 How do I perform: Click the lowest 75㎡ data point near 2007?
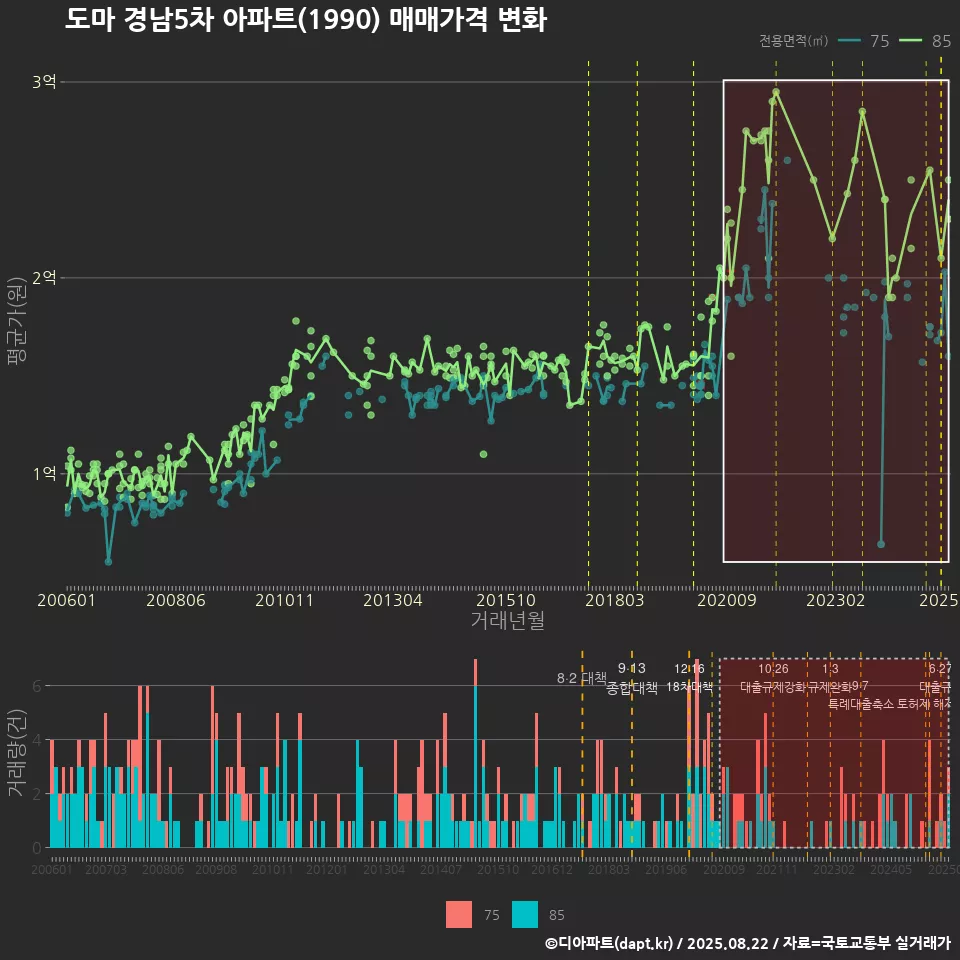click(x=108, y=561)
